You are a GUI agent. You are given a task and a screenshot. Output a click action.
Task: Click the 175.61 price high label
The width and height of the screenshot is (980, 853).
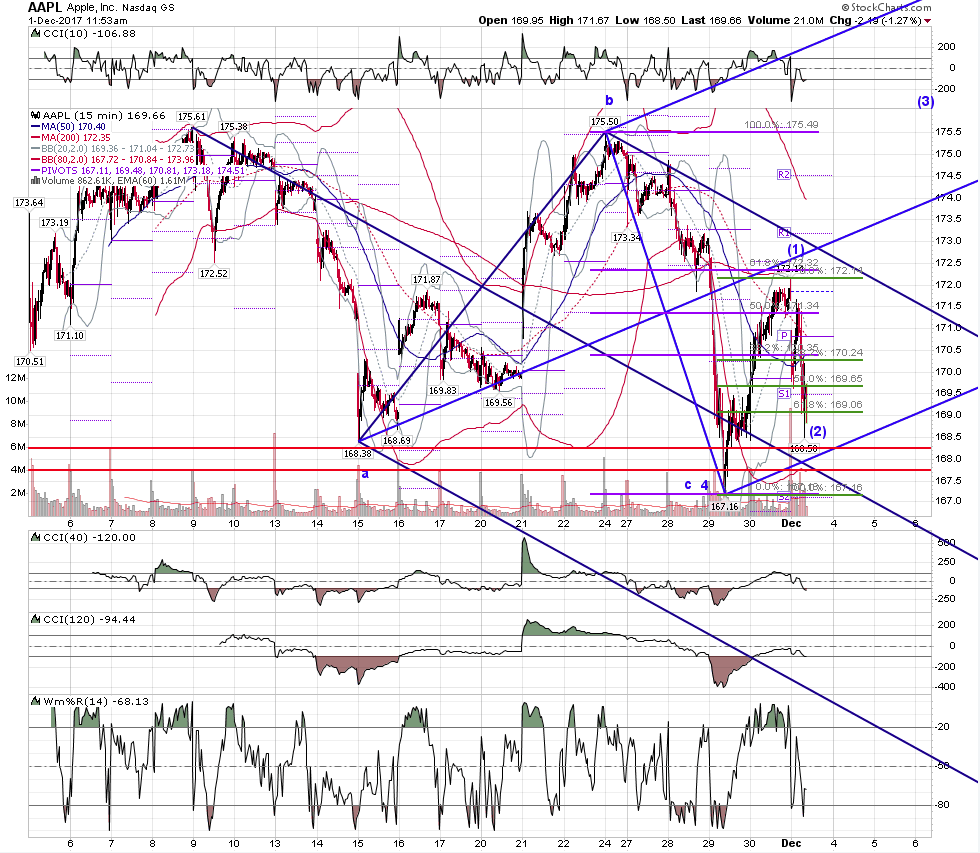[191, 117]
